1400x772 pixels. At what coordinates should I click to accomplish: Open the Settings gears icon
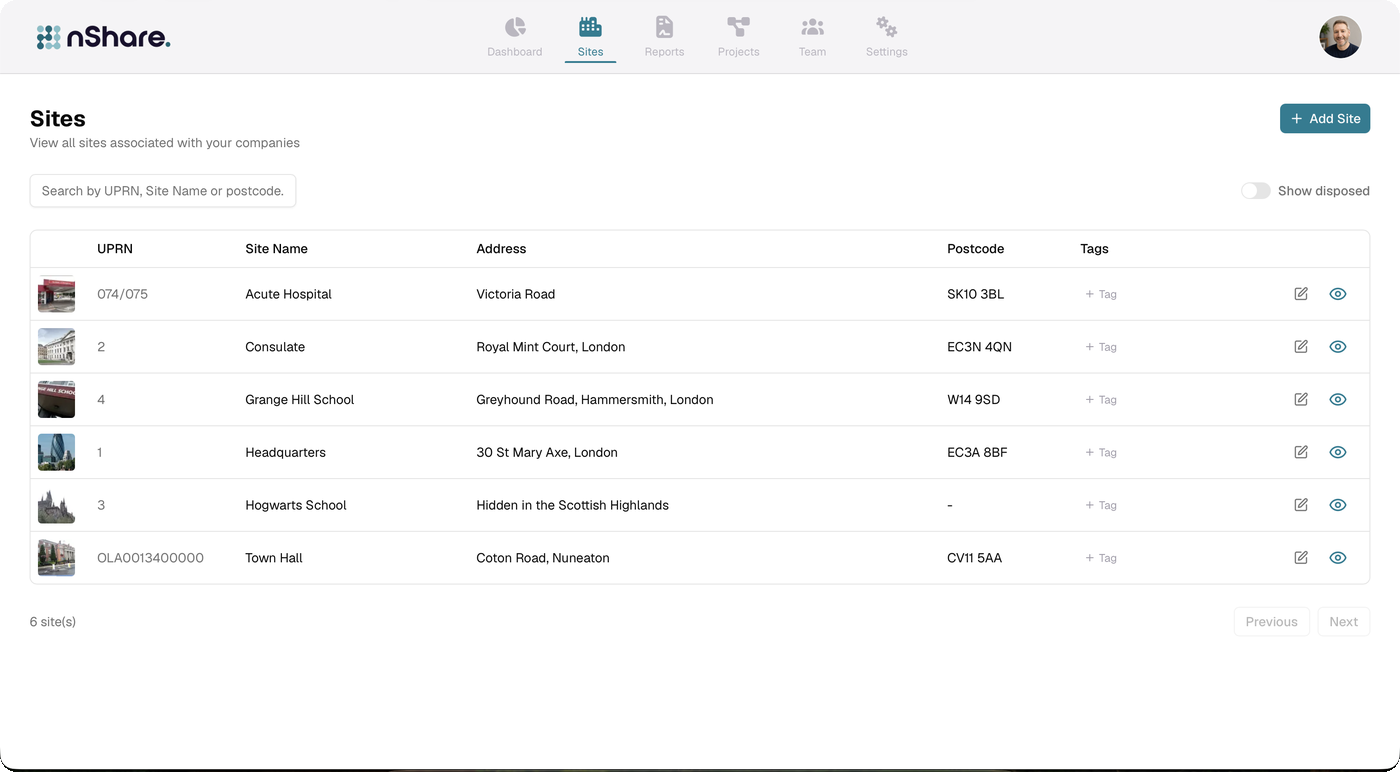coord(886,27)
